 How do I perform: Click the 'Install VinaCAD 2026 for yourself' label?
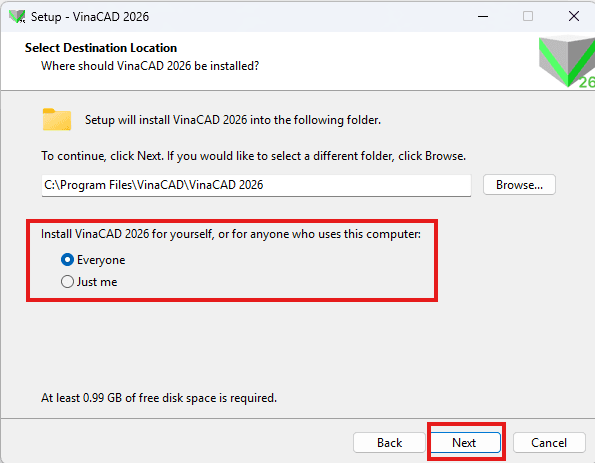(231, 234)
